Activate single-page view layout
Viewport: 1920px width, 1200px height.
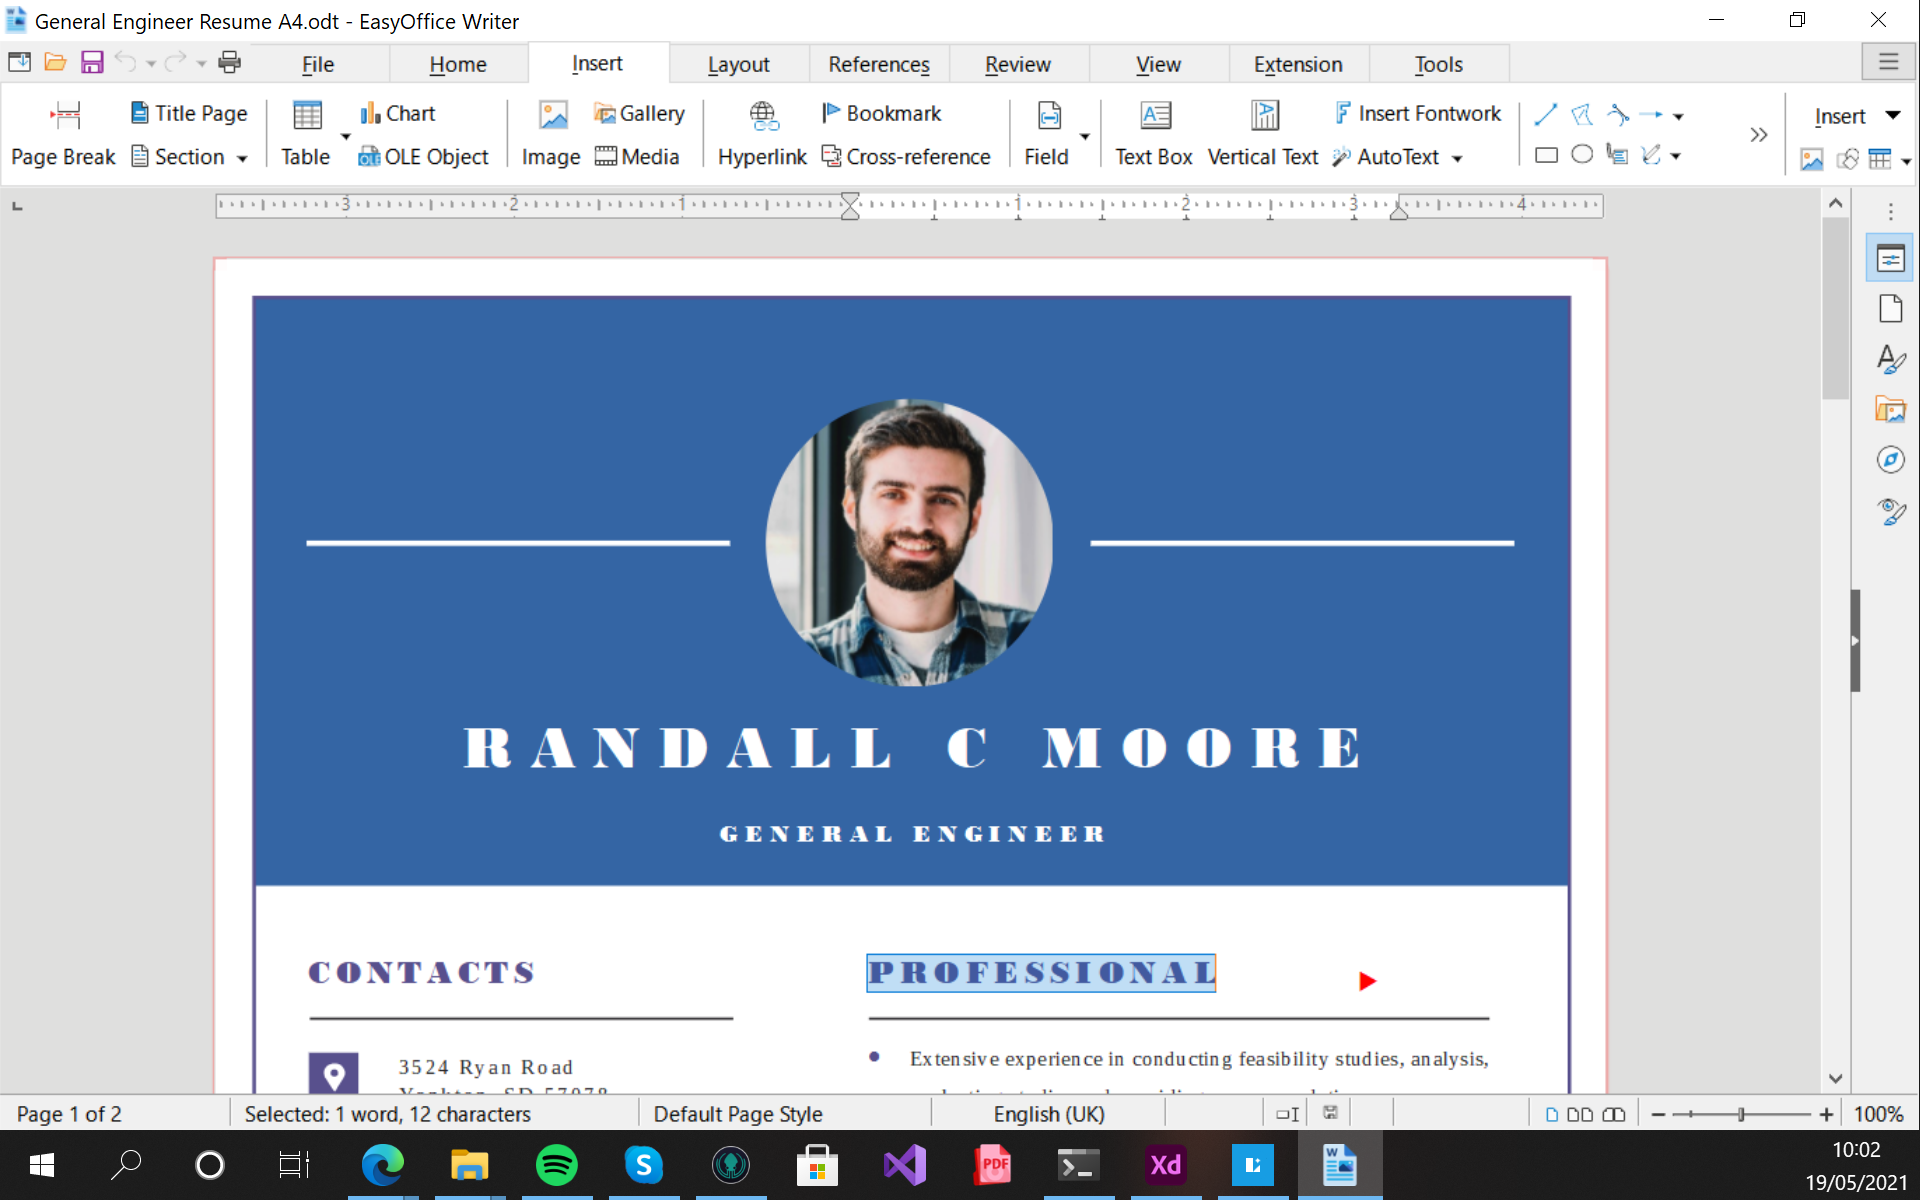1551,1113
